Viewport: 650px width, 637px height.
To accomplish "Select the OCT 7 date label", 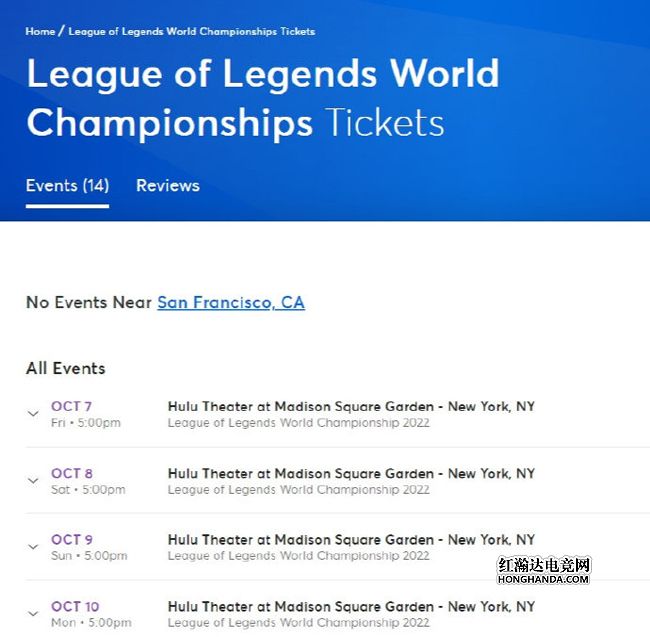I will [x=71, y=406].
